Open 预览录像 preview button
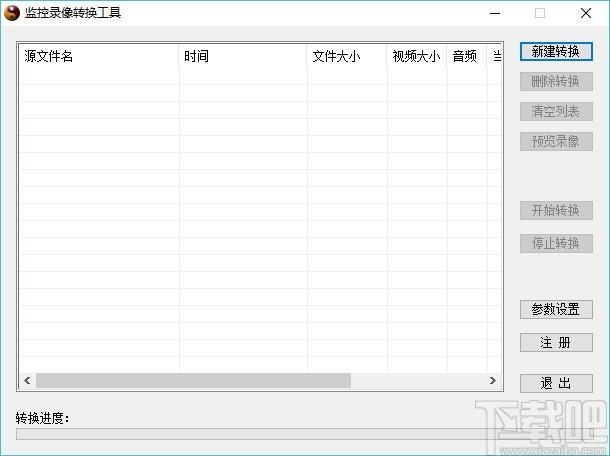610x456 pixels. tap(556, 141)
